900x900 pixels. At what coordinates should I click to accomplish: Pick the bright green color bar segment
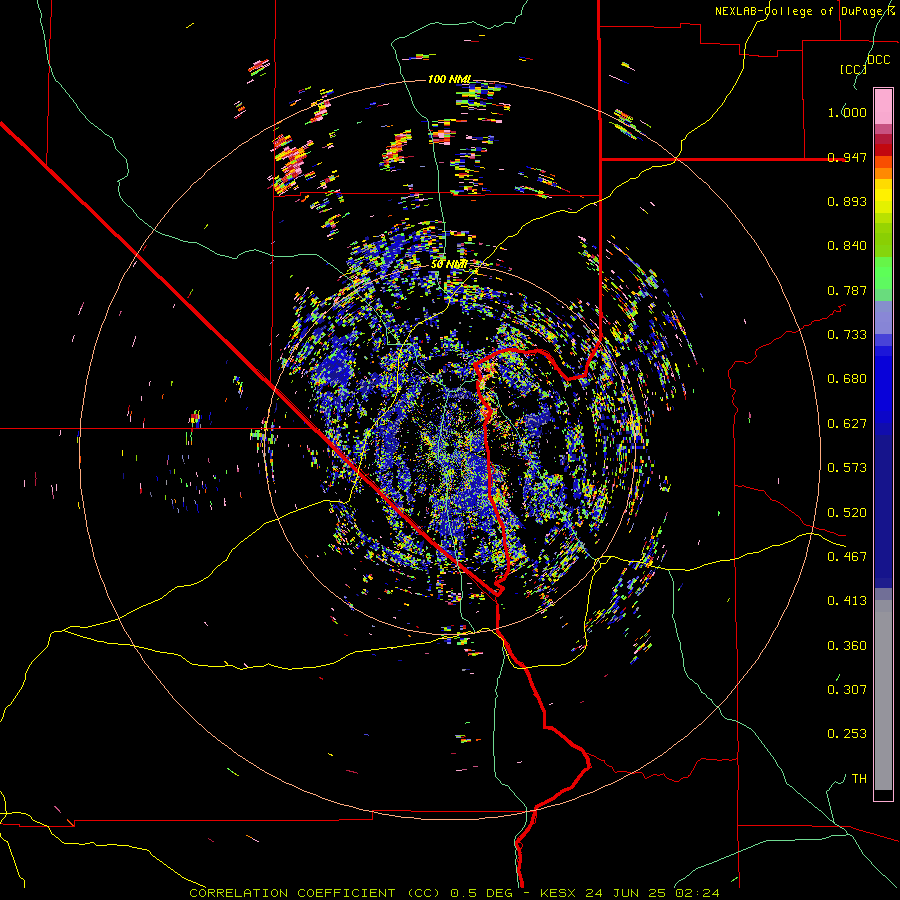(x=883, y=273)
